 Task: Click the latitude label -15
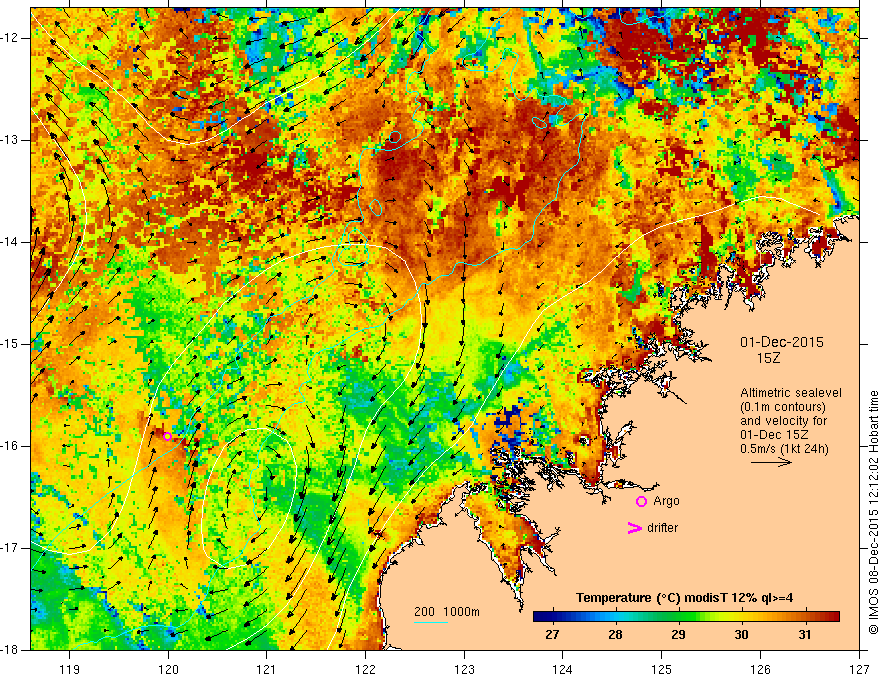(x=10, y=344)
